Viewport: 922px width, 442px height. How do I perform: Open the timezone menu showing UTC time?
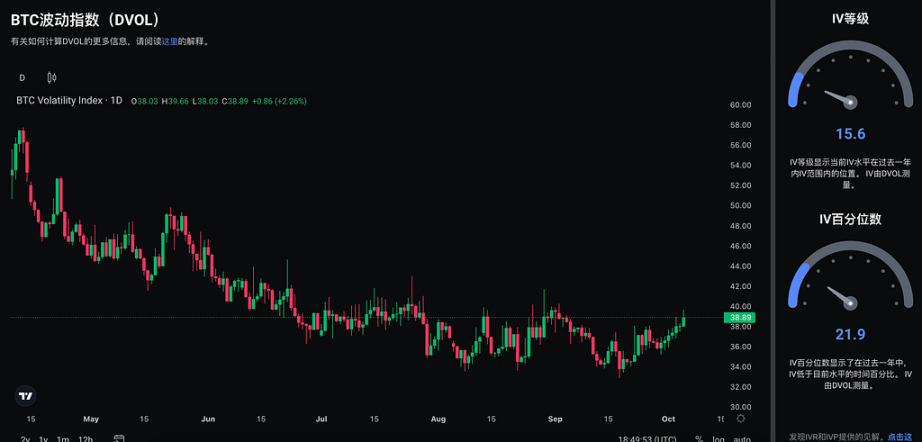click(x=645, y=439)
